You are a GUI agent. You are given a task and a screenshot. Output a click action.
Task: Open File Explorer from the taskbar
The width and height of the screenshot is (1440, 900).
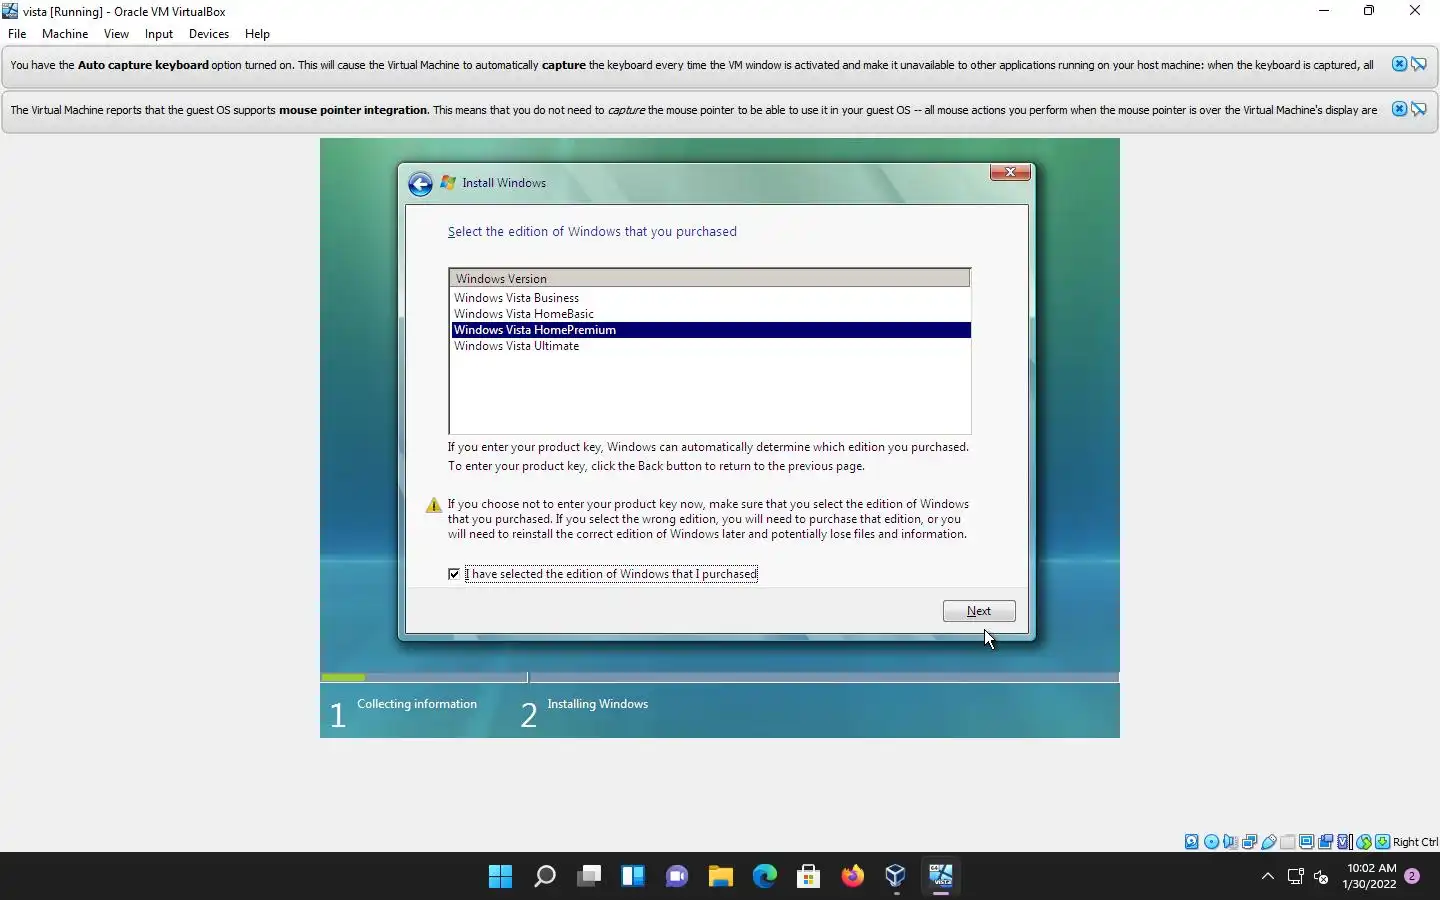pyautogui.click(x=721, y=877)
